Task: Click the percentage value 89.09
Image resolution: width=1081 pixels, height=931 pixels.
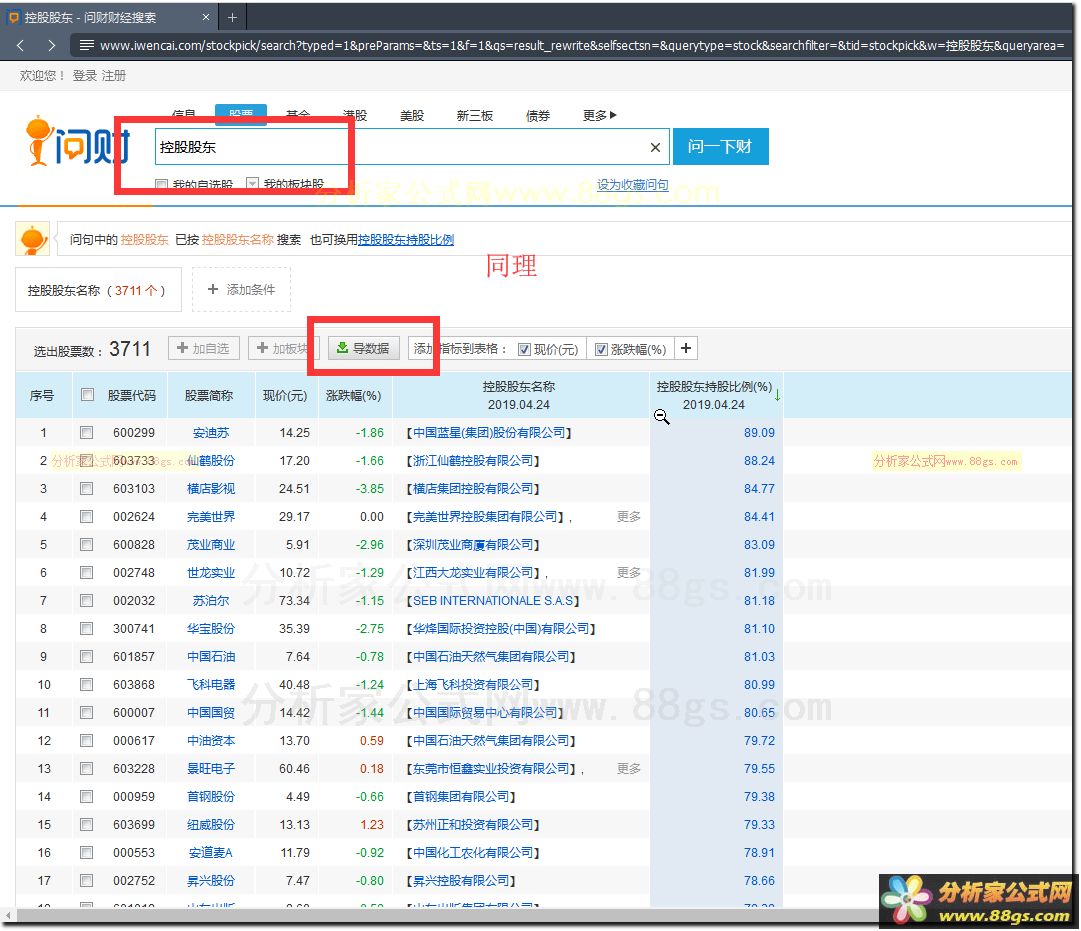Action: (759, 432)
